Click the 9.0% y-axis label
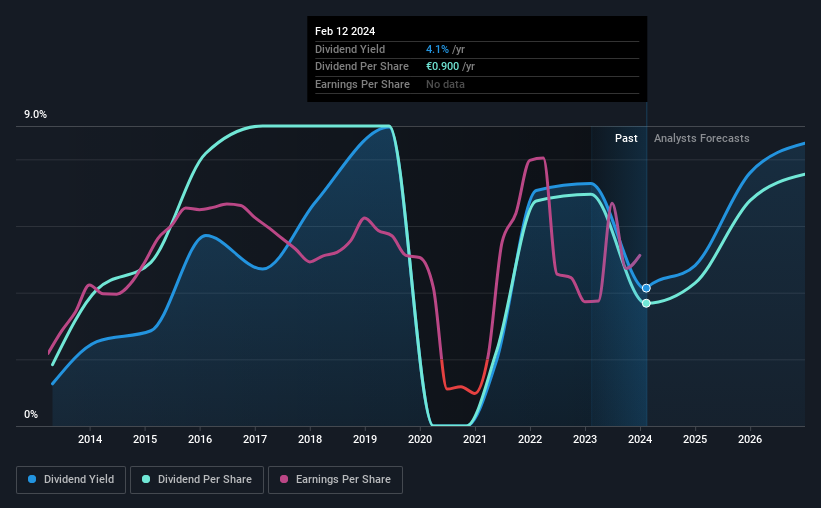The image size is (821, 508). tap(35, 115)
